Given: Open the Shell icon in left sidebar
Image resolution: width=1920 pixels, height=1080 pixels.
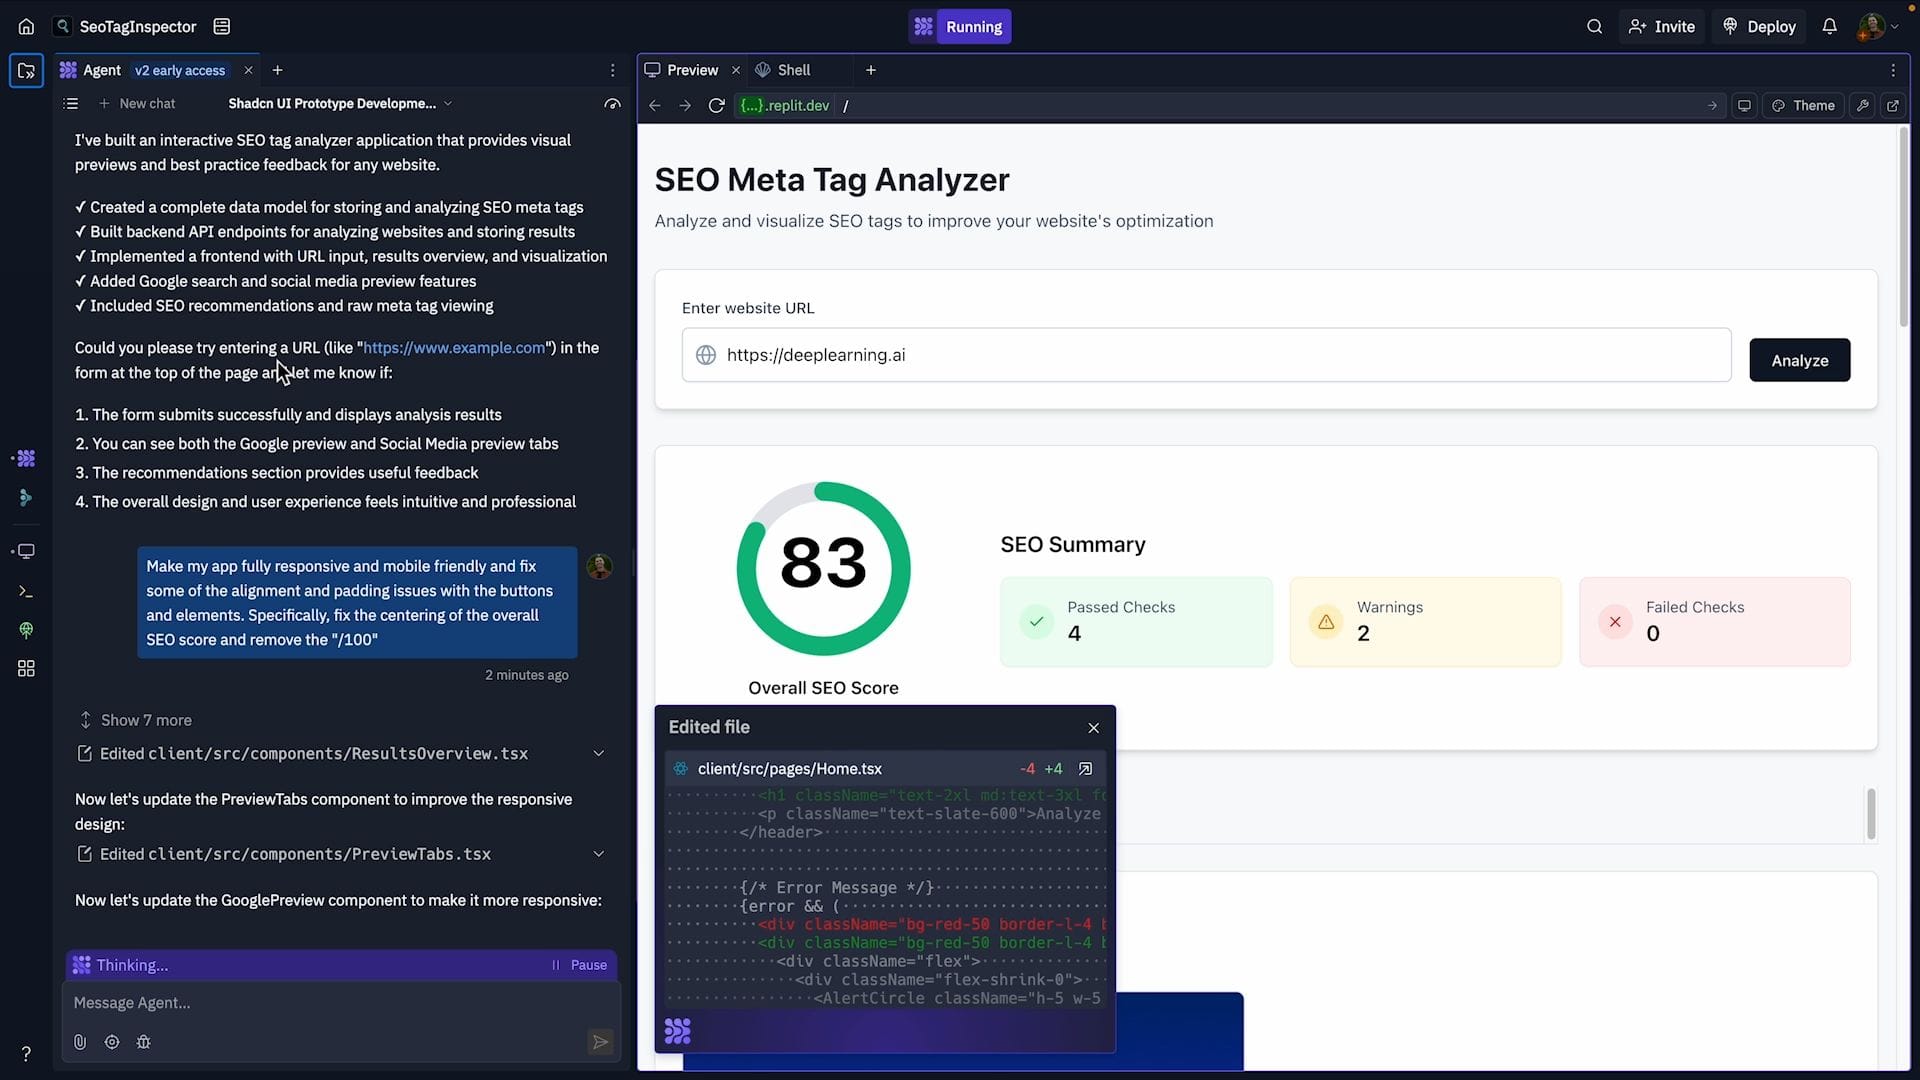Looking at the screenshot, I should tap(26, 592).
